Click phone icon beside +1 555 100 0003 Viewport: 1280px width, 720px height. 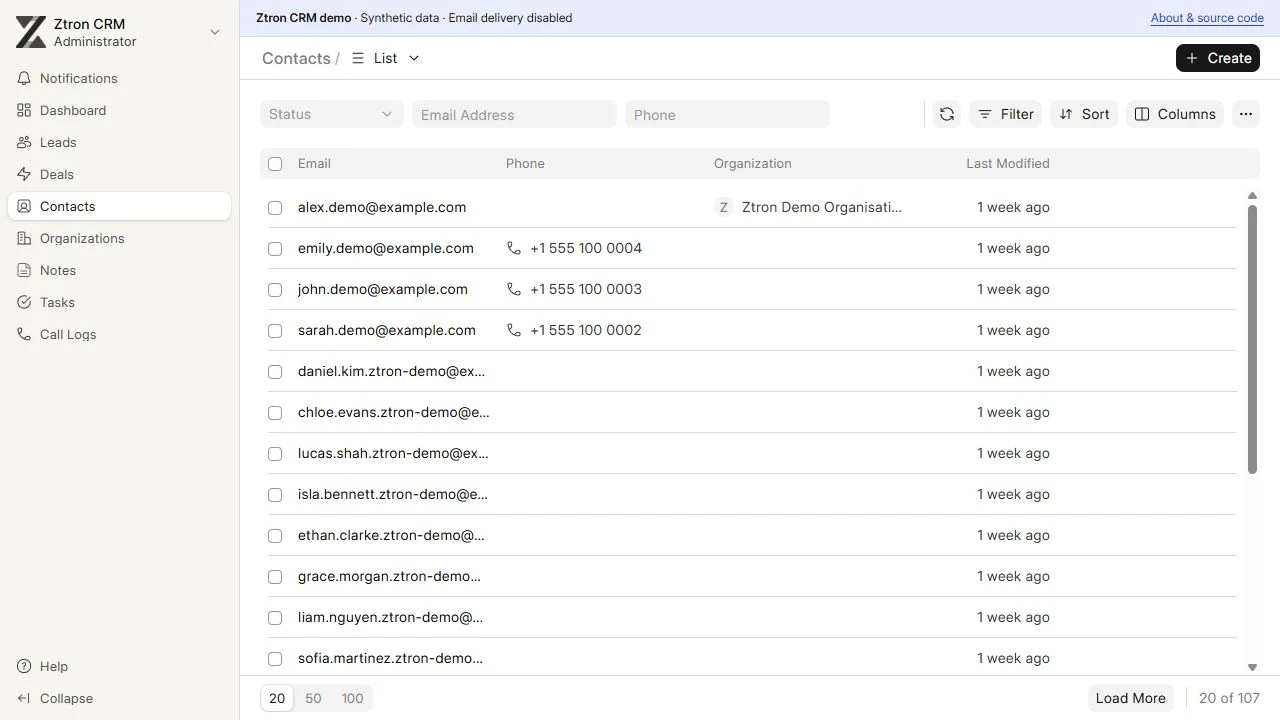(514, 289)
